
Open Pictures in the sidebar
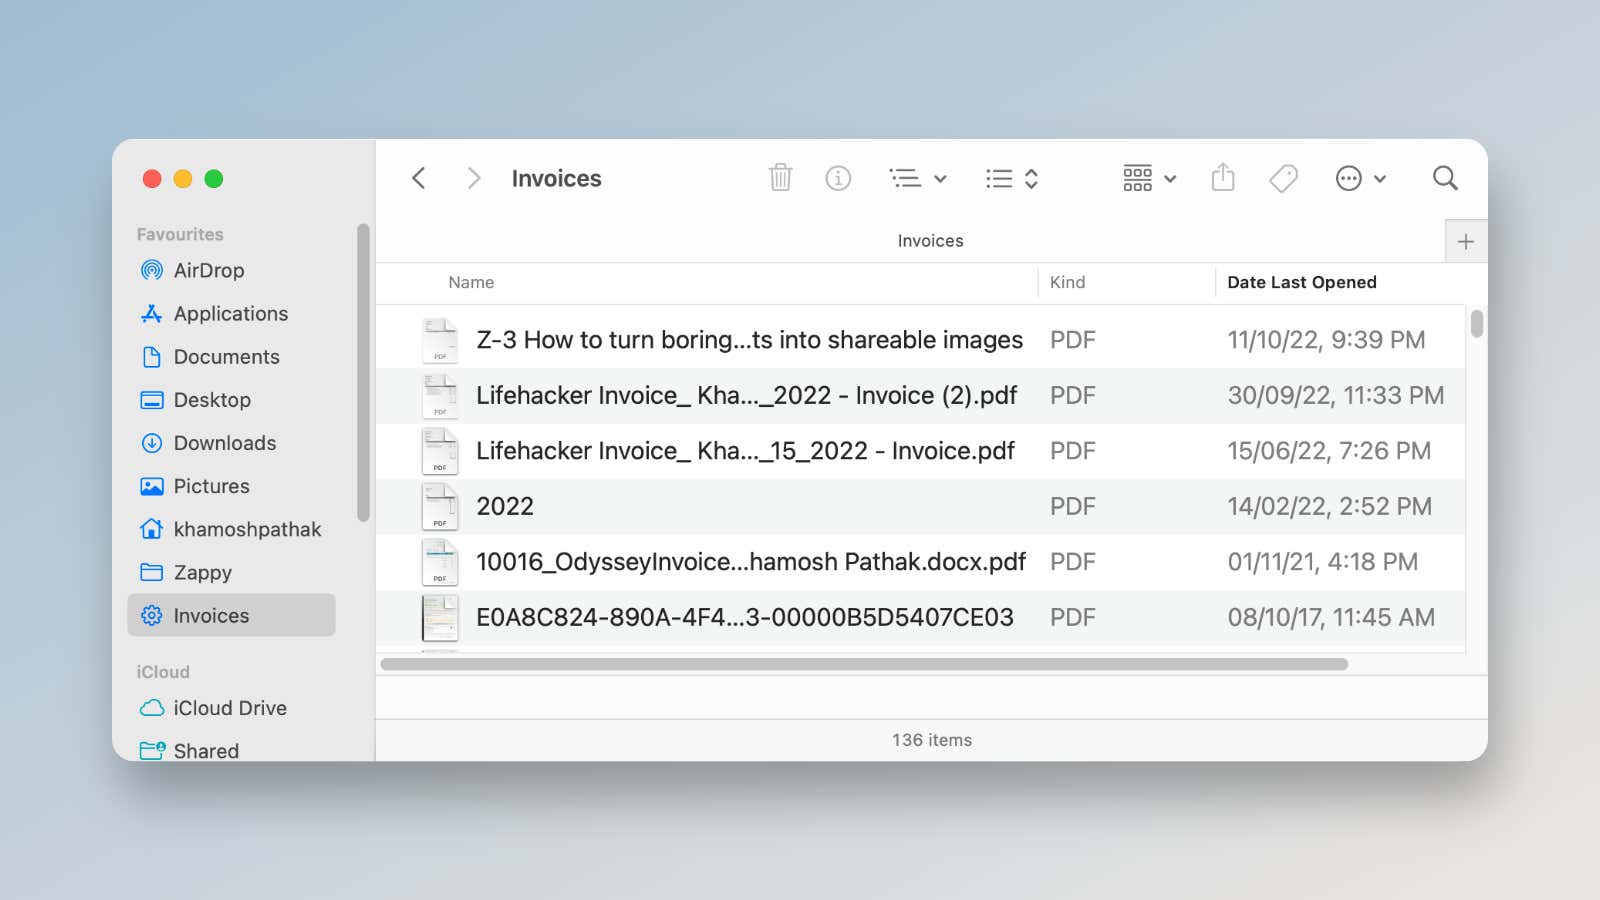tap(231, 485)
